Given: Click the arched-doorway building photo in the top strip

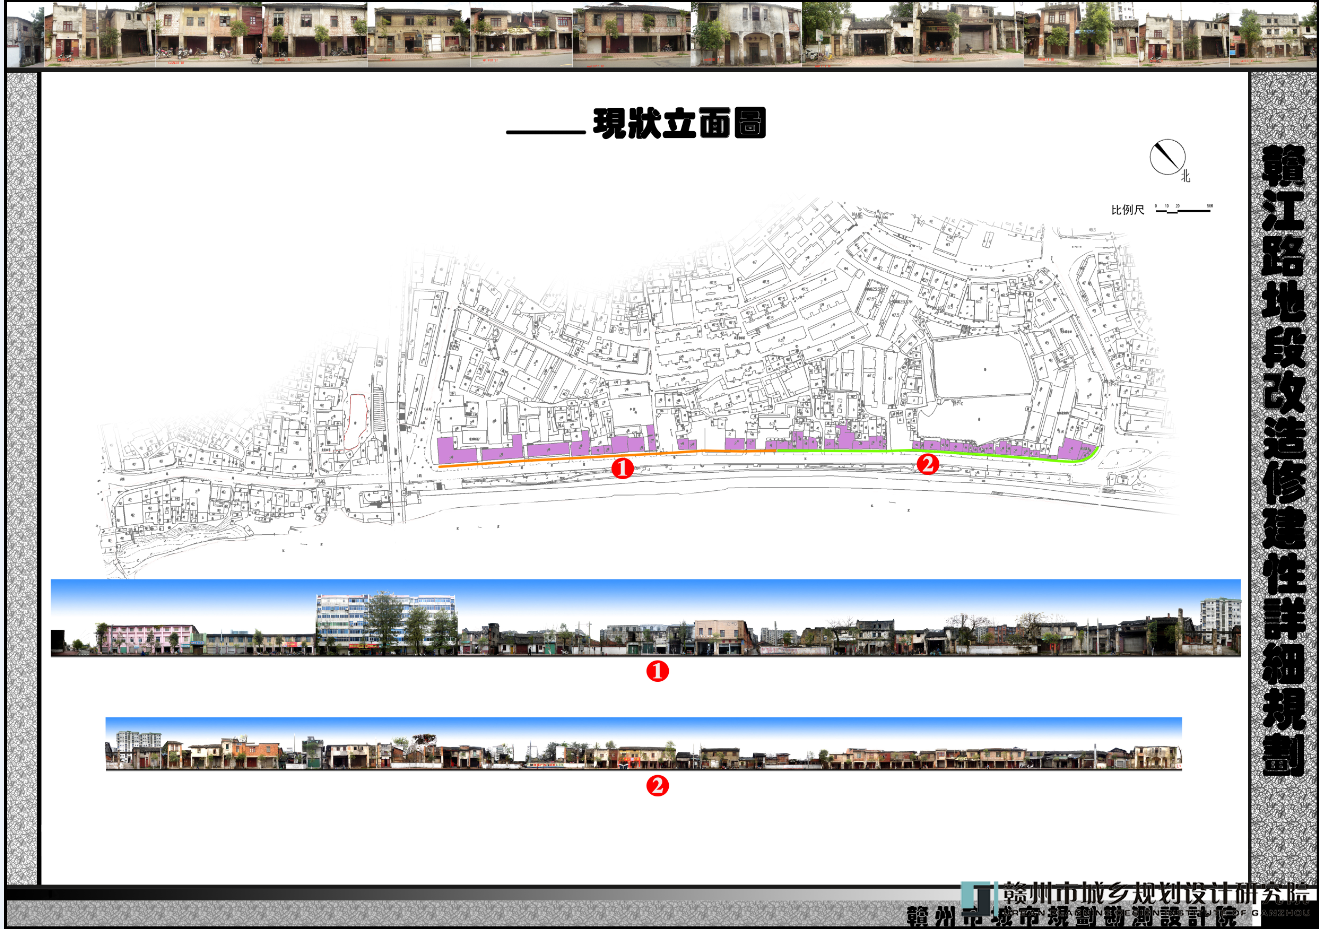Looking at the screenshot, I should tap(746, 34).
